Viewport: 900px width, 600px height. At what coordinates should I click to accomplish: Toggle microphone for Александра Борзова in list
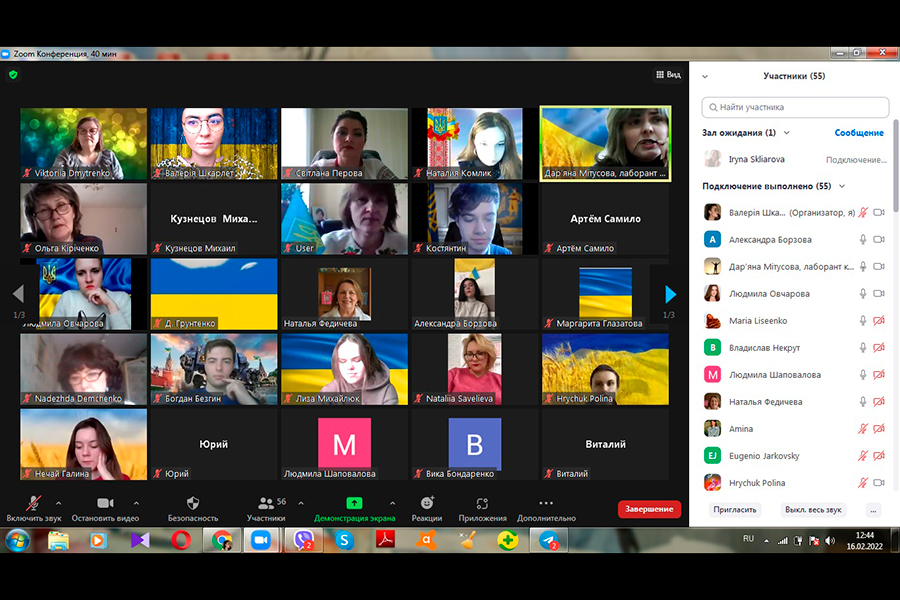tap(863, 240)
